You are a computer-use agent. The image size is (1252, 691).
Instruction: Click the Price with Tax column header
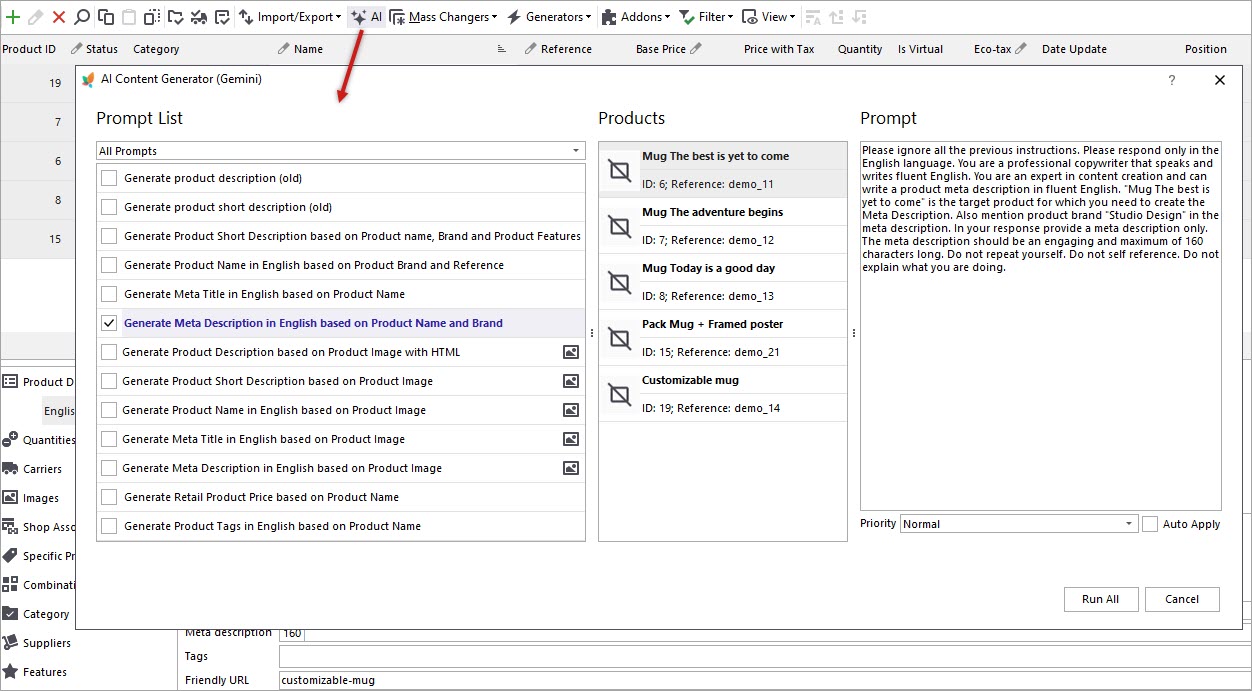779,49
